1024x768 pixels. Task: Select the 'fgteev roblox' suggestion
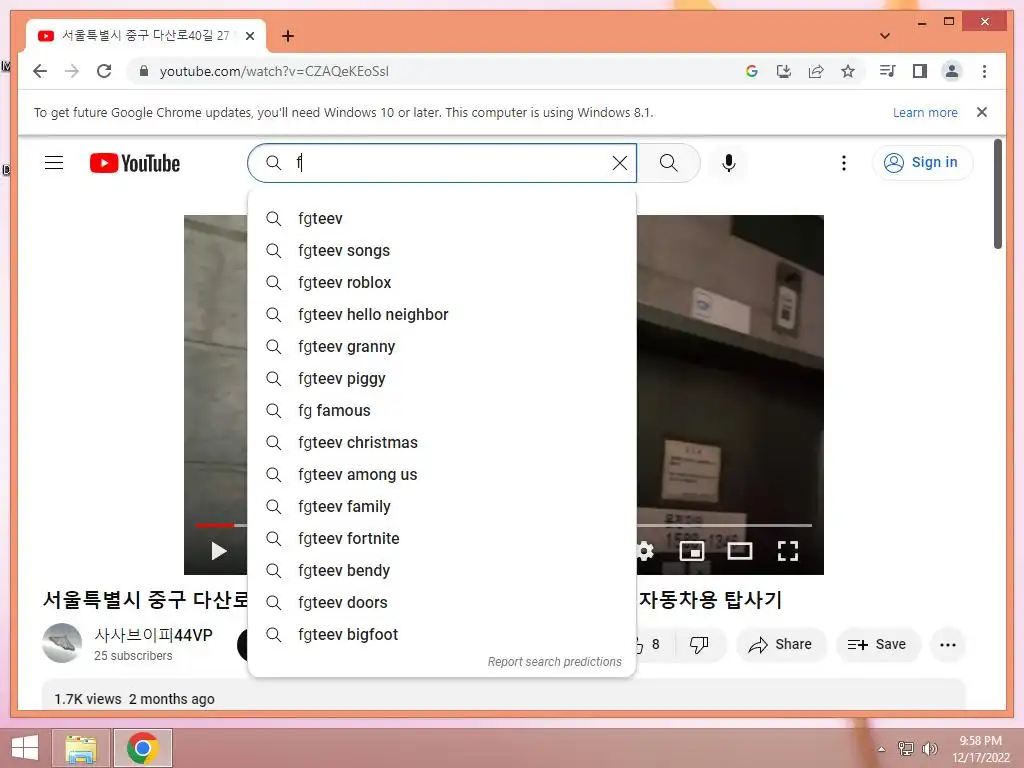[441, 282]
